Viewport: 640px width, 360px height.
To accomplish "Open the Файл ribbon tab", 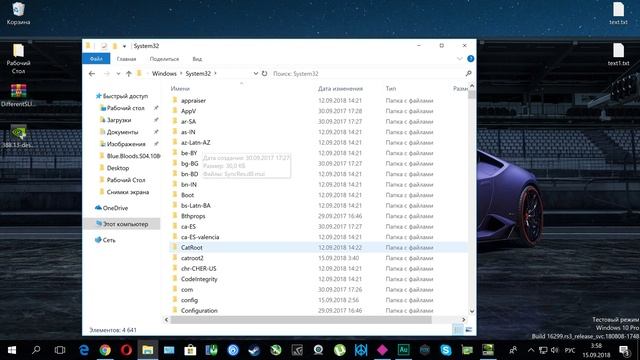I will 96,59.
